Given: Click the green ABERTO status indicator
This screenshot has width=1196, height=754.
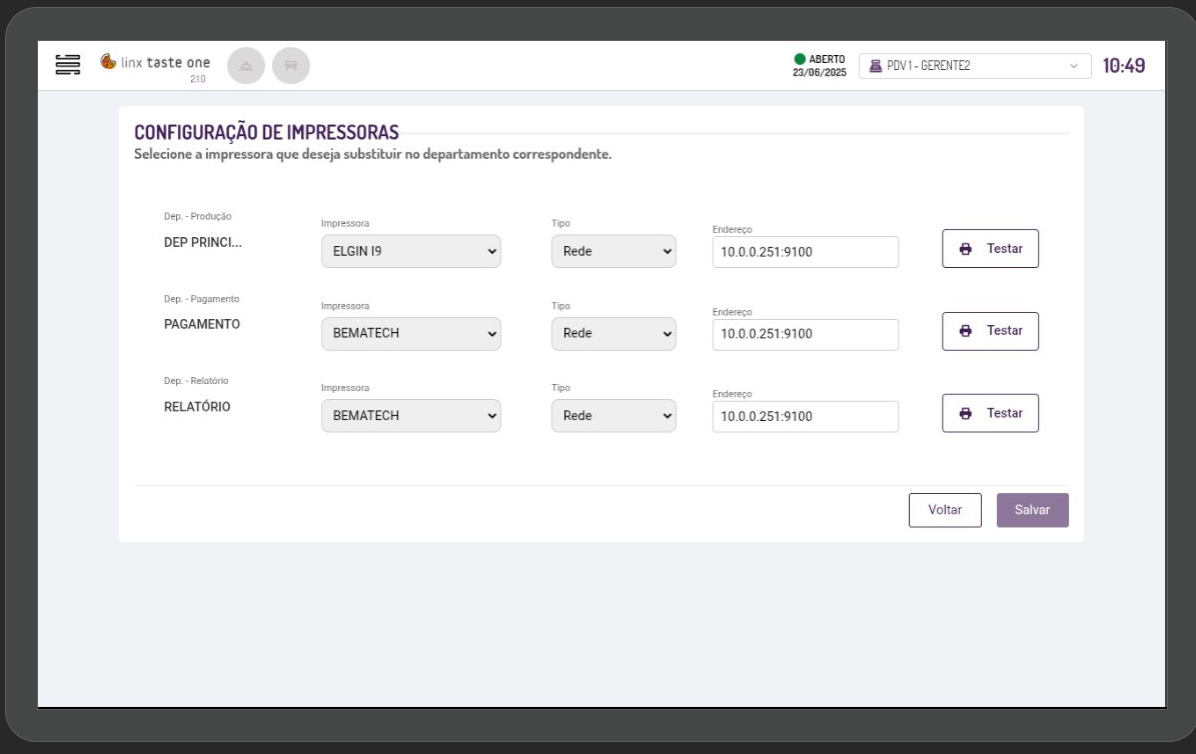Looking at the screenshot, I should [800, 58].
